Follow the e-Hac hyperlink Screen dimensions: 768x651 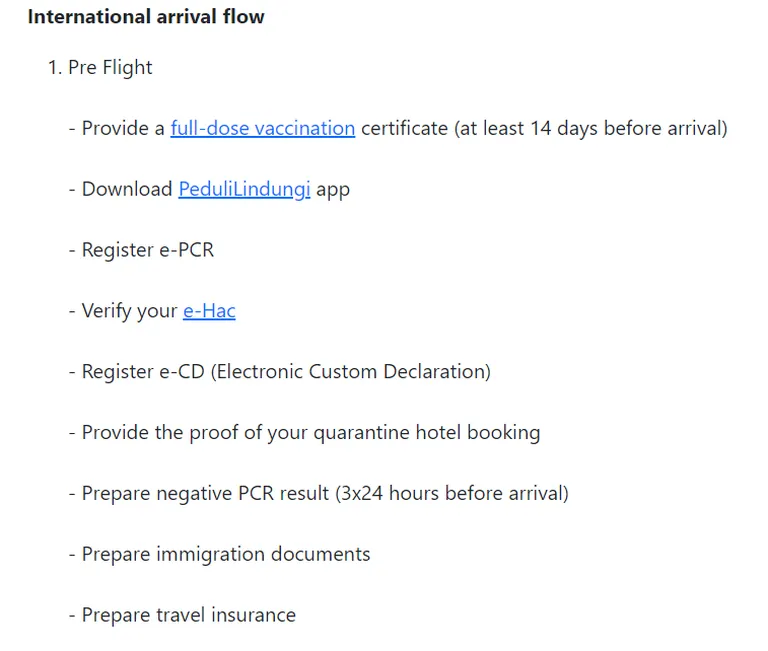pyautogui.click(x=209, y=311)
